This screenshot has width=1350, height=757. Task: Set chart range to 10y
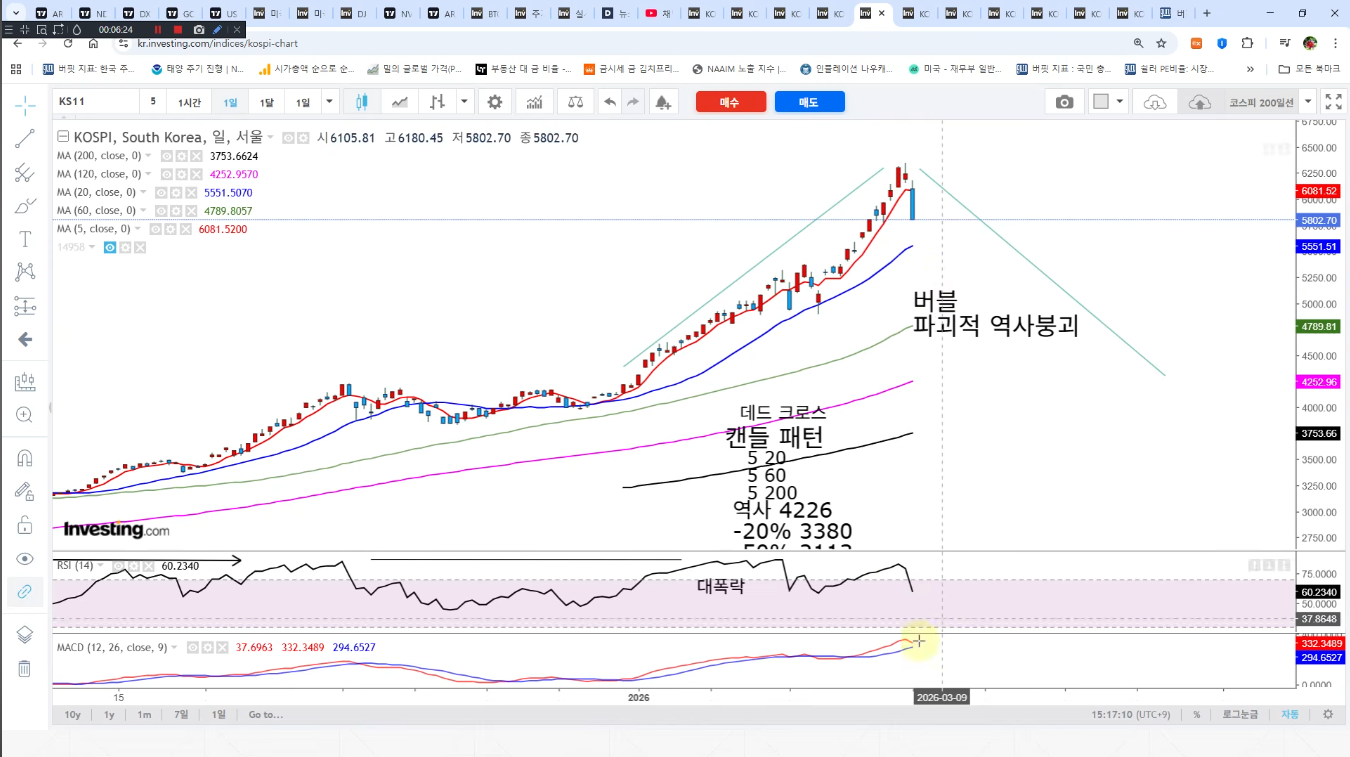point(73,715)
